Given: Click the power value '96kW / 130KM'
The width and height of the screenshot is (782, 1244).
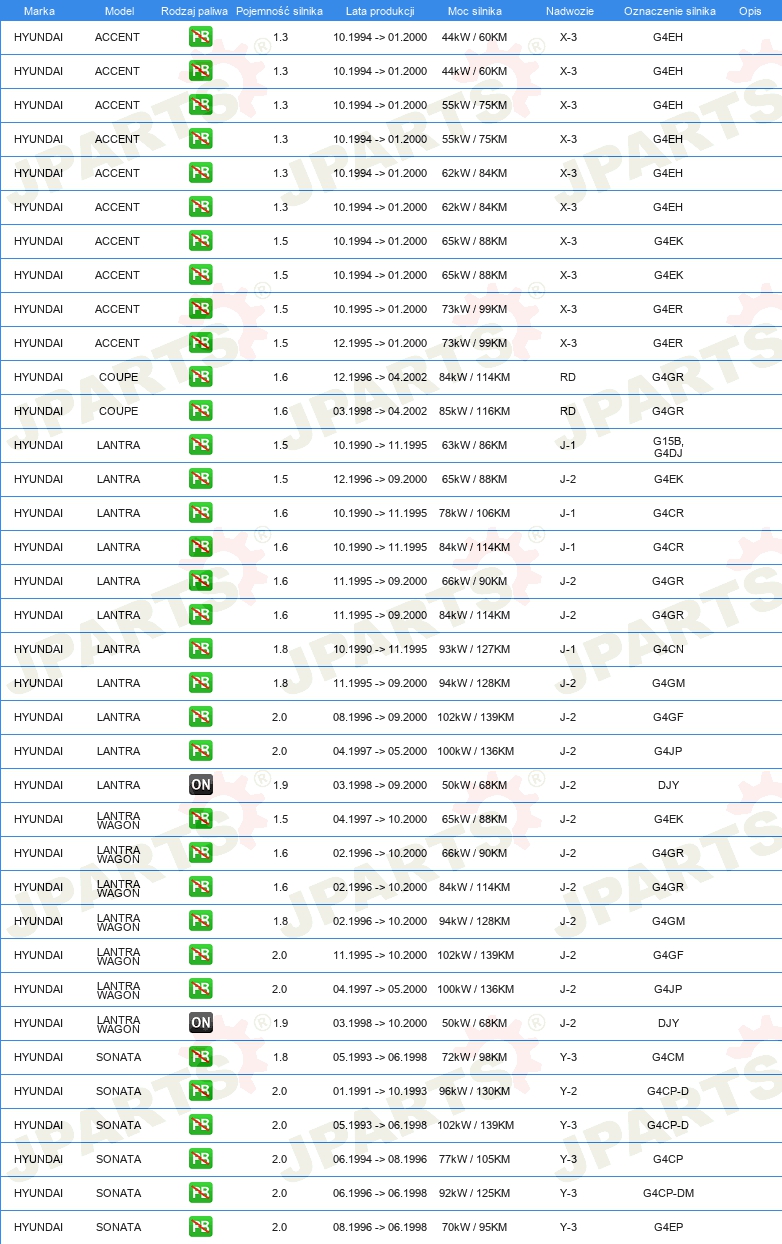Looking at the screenshot, I should click(475, 1091).
